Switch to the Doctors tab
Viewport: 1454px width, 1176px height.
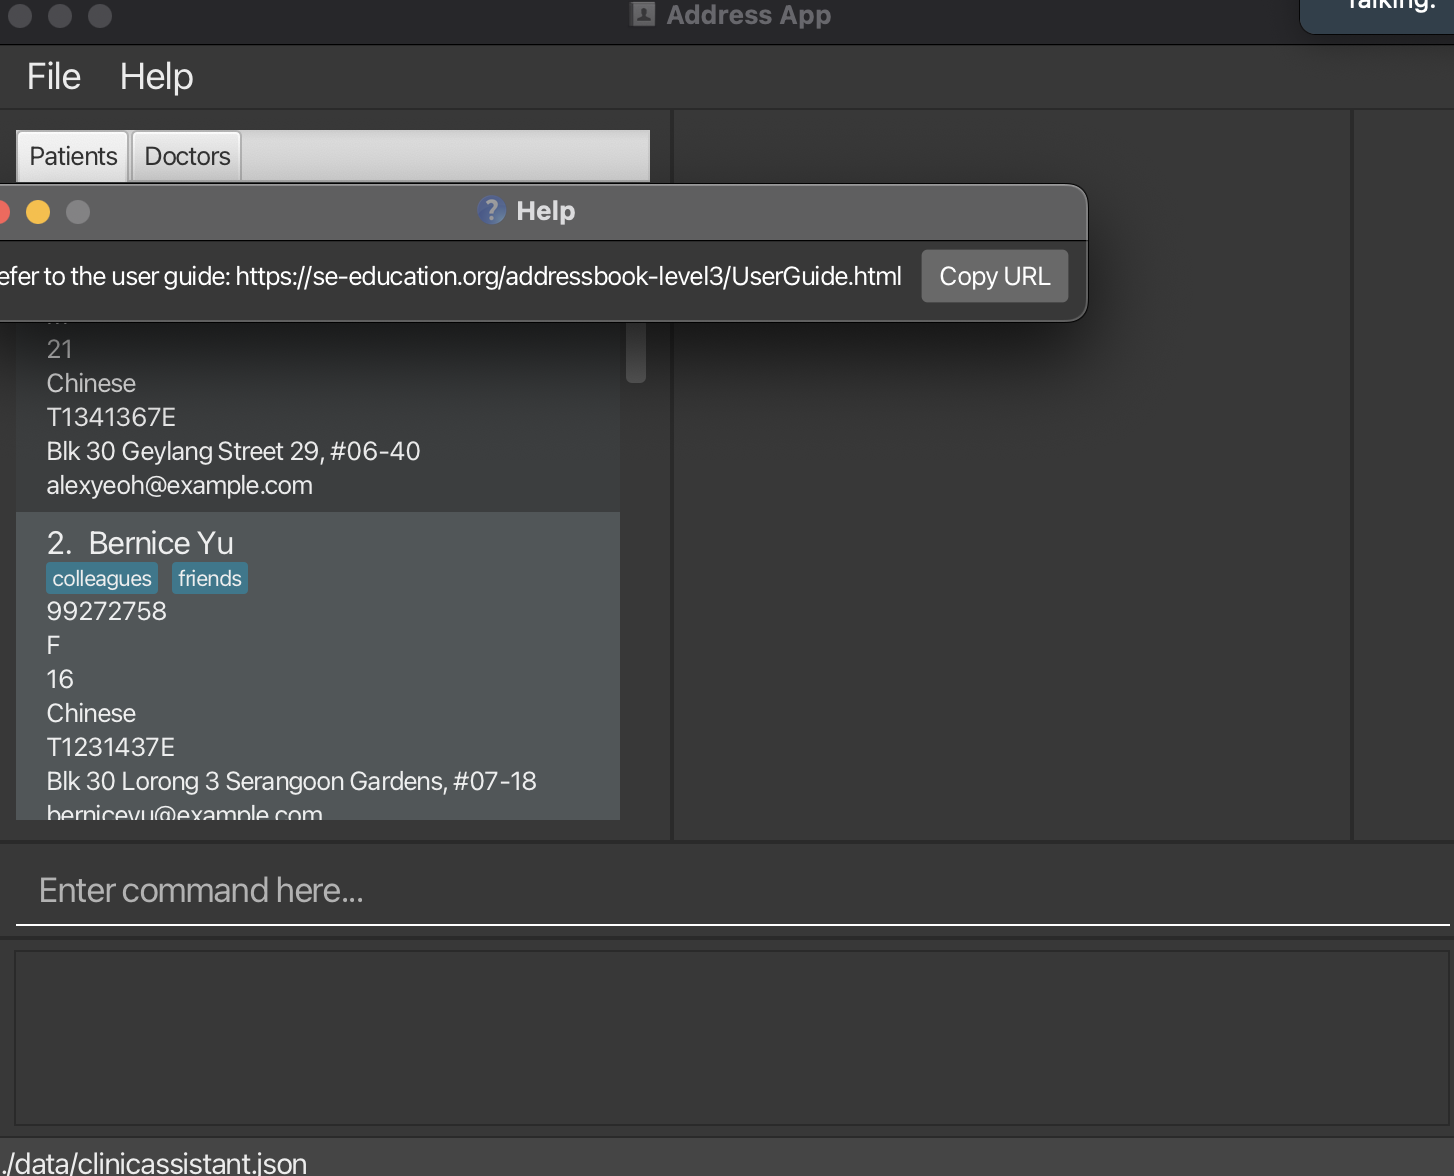pos(187,156)
